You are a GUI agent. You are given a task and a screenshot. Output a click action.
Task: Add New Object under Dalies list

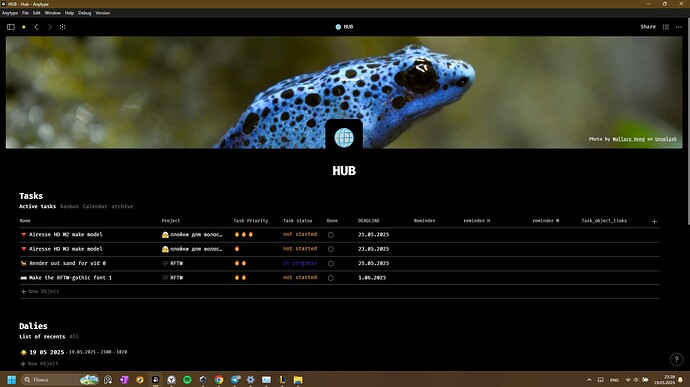tap(39, 364)
